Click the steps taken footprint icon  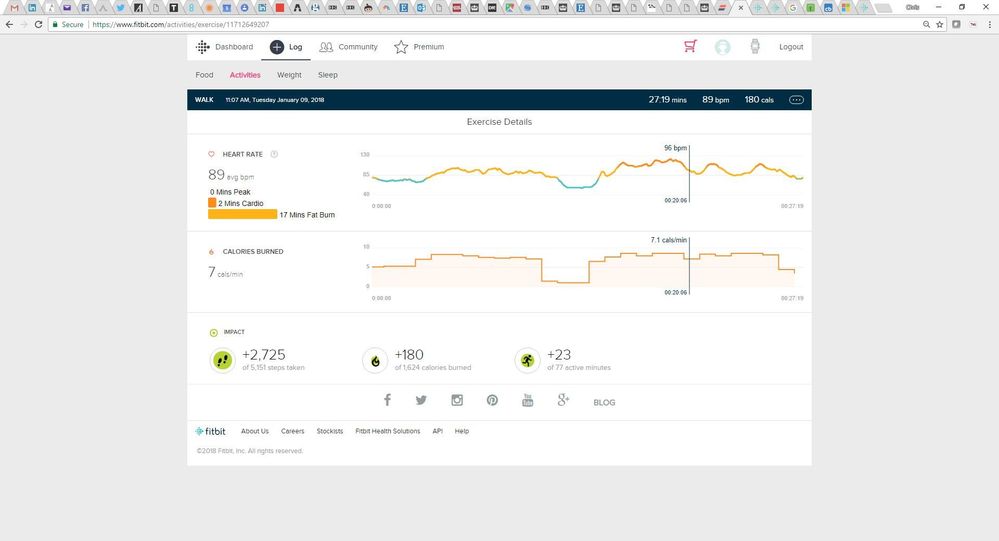(222, 360)
